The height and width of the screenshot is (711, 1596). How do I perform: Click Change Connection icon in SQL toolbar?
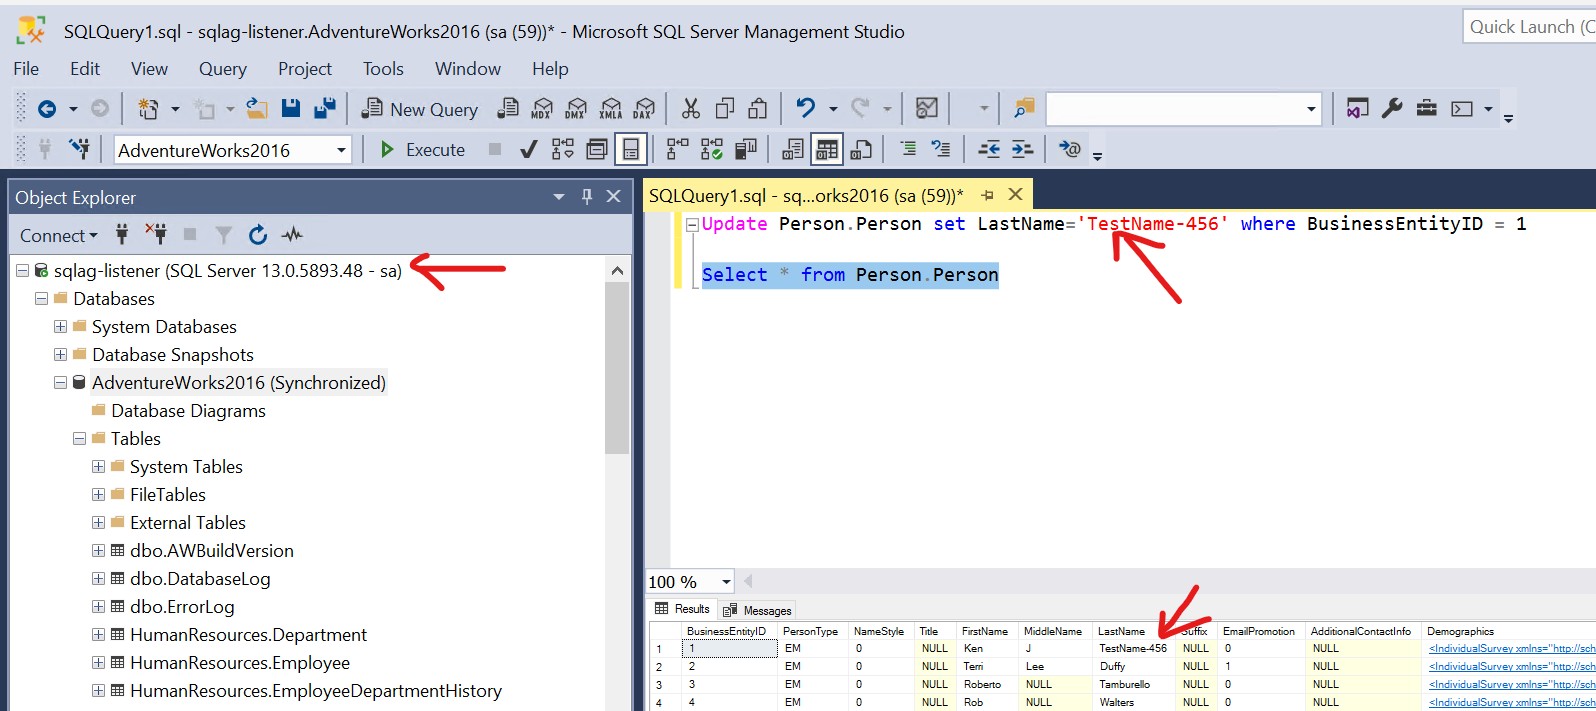(79, 150)
